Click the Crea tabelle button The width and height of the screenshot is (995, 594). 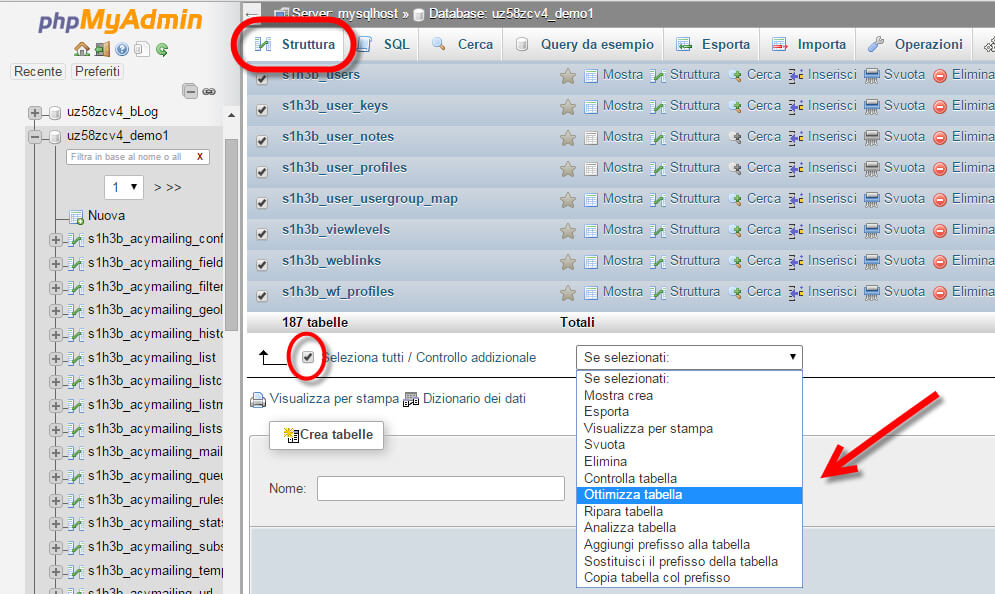point(326,435)
